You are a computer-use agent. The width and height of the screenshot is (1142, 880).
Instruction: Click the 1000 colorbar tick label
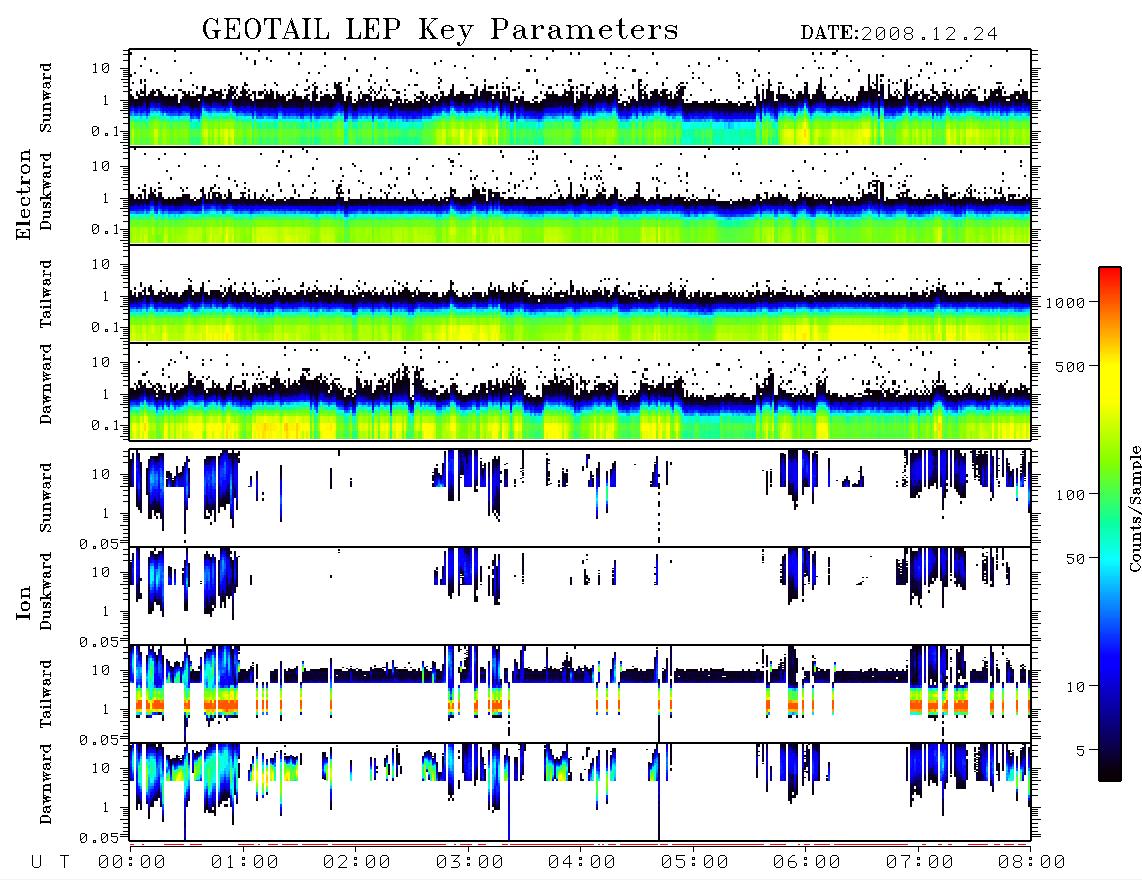(1065, 303)
